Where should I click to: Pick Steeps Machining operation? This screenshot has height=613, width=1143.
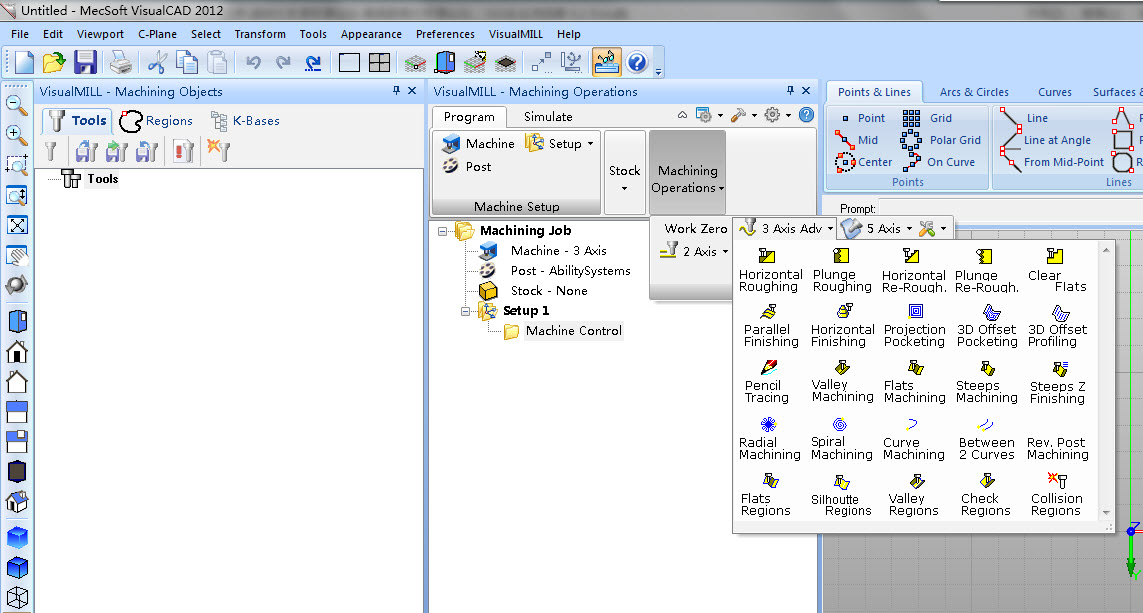point(986,382)
